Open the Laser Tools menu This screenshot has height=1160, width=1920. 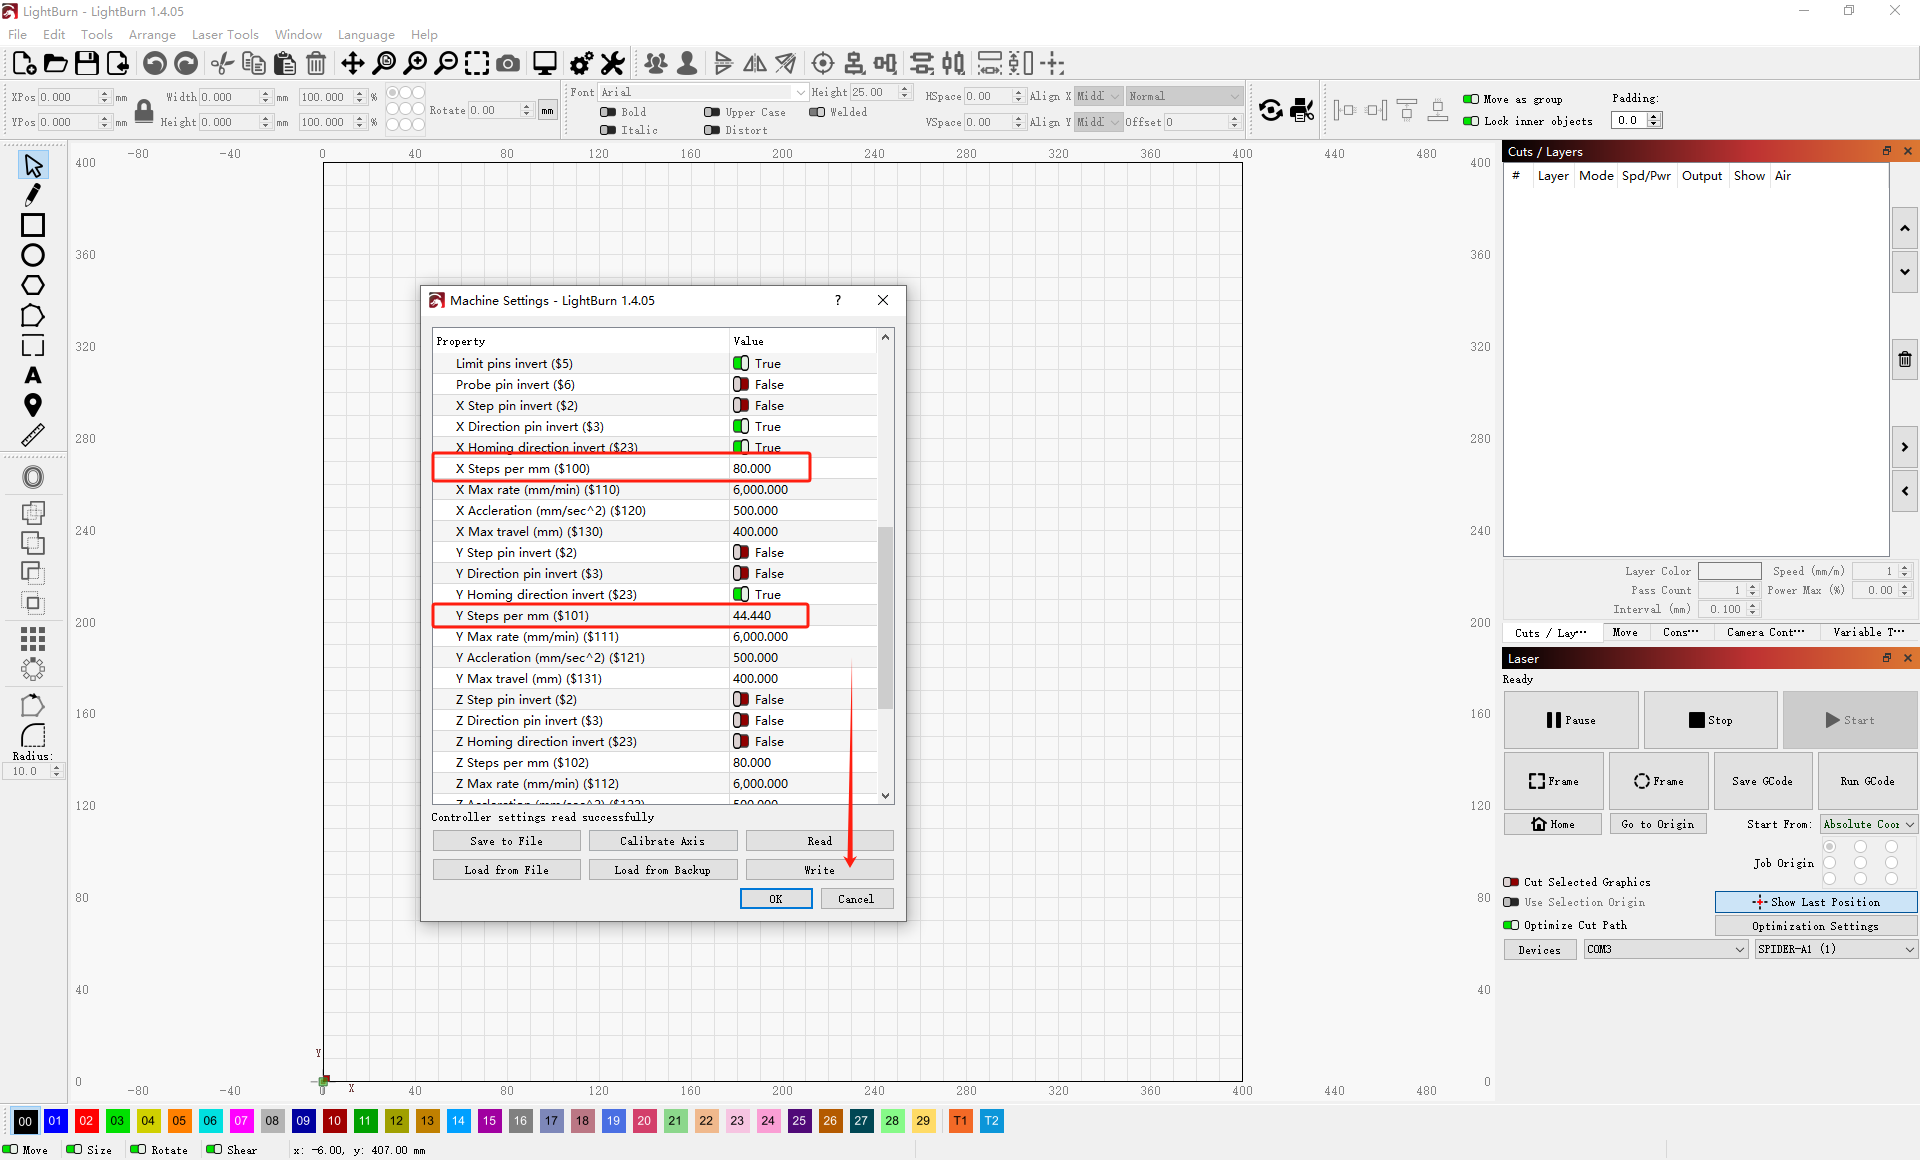coord(225,34)
